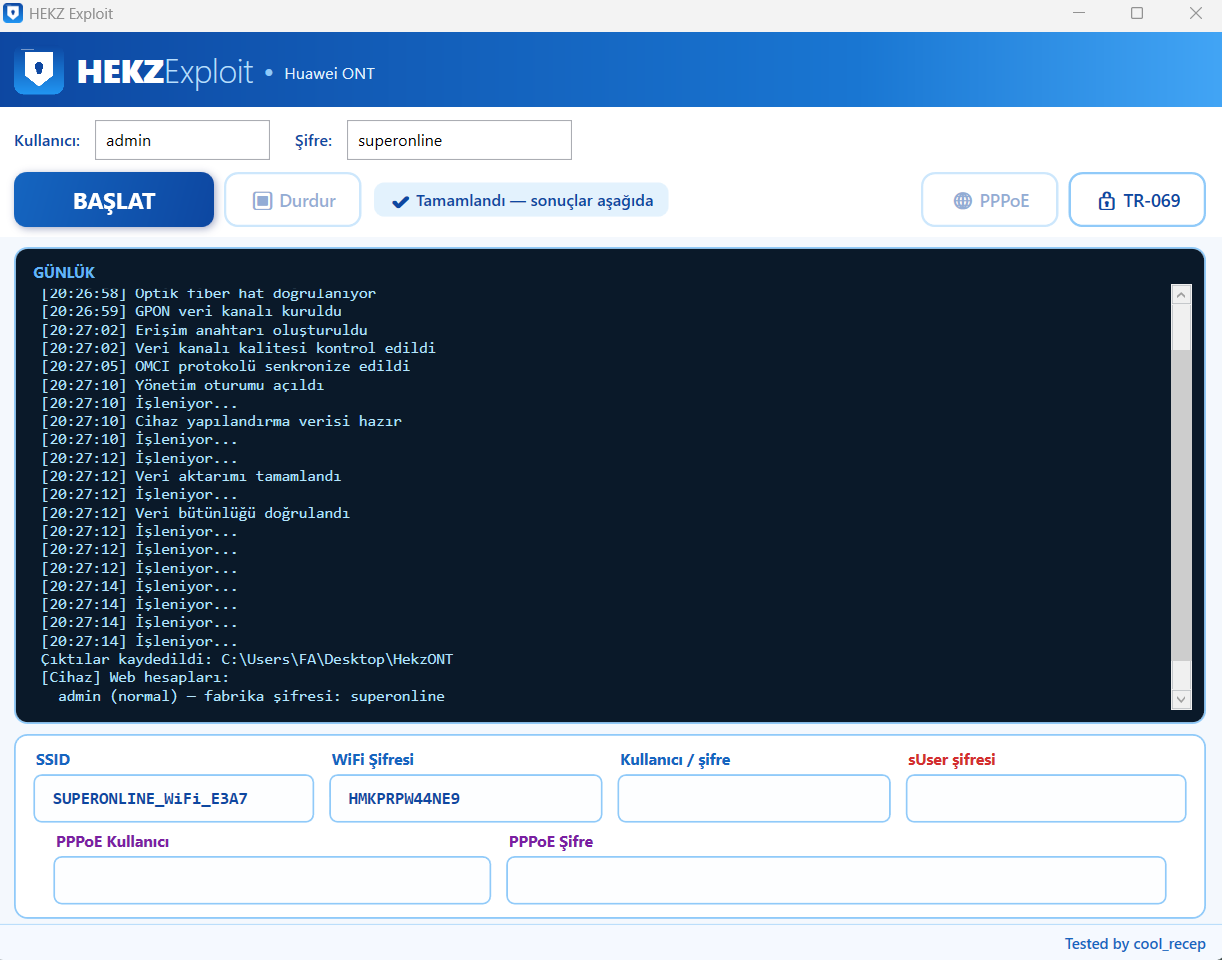Open the TR-069 button with lock icon

click(x=1137, y=200)
